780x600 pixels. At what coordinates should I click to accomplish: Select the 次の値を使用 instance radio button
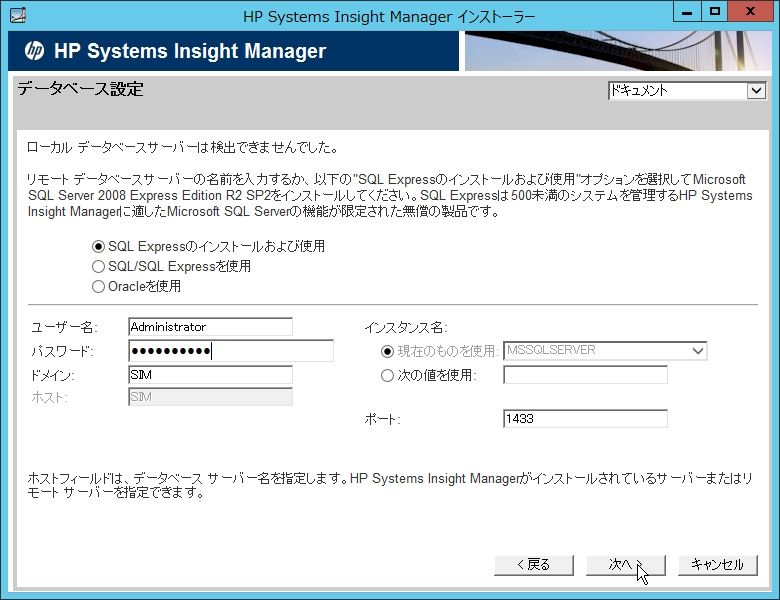[387, 375]
